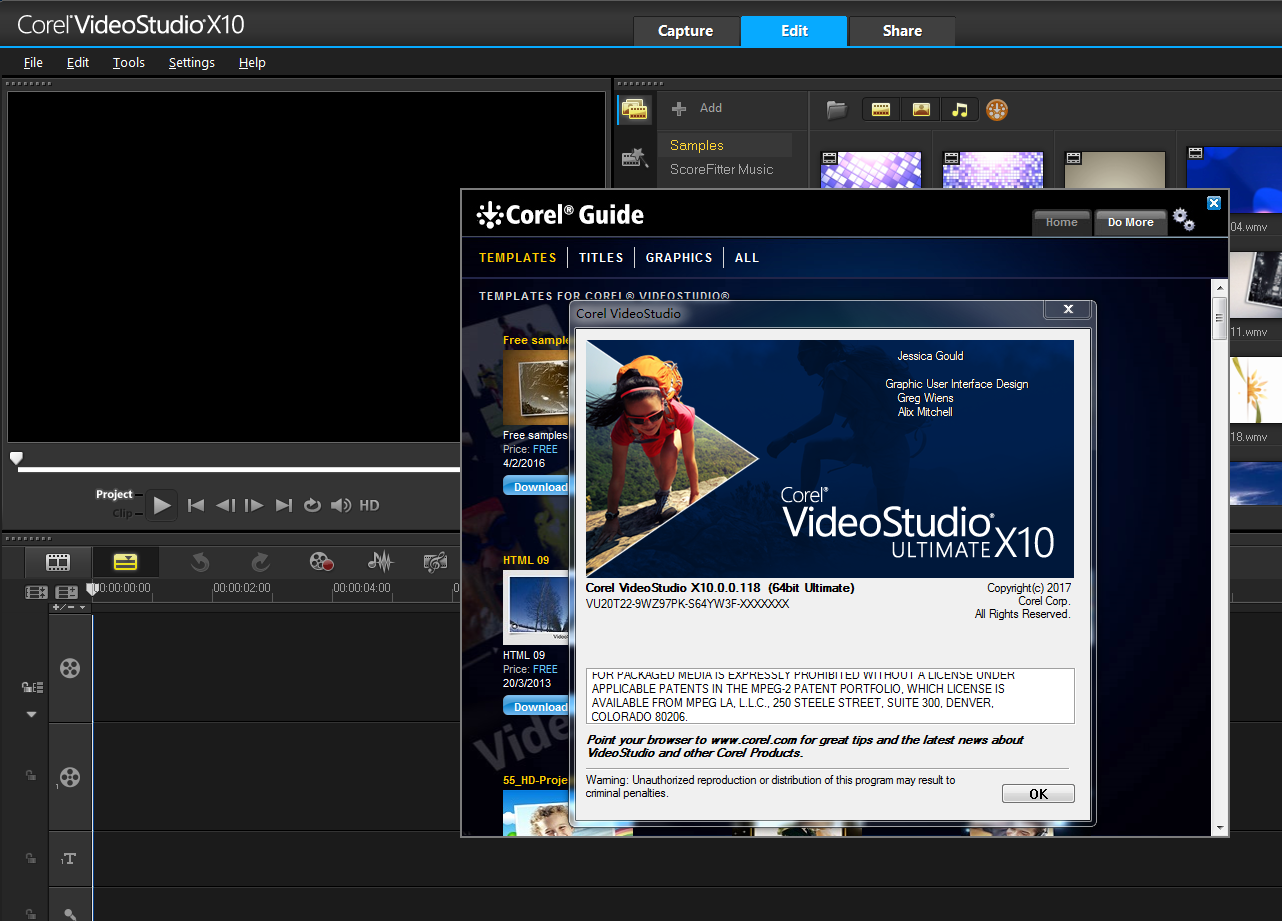Click the Overlay Track 1 icon
1282x921 pixels.
(70, 777)
